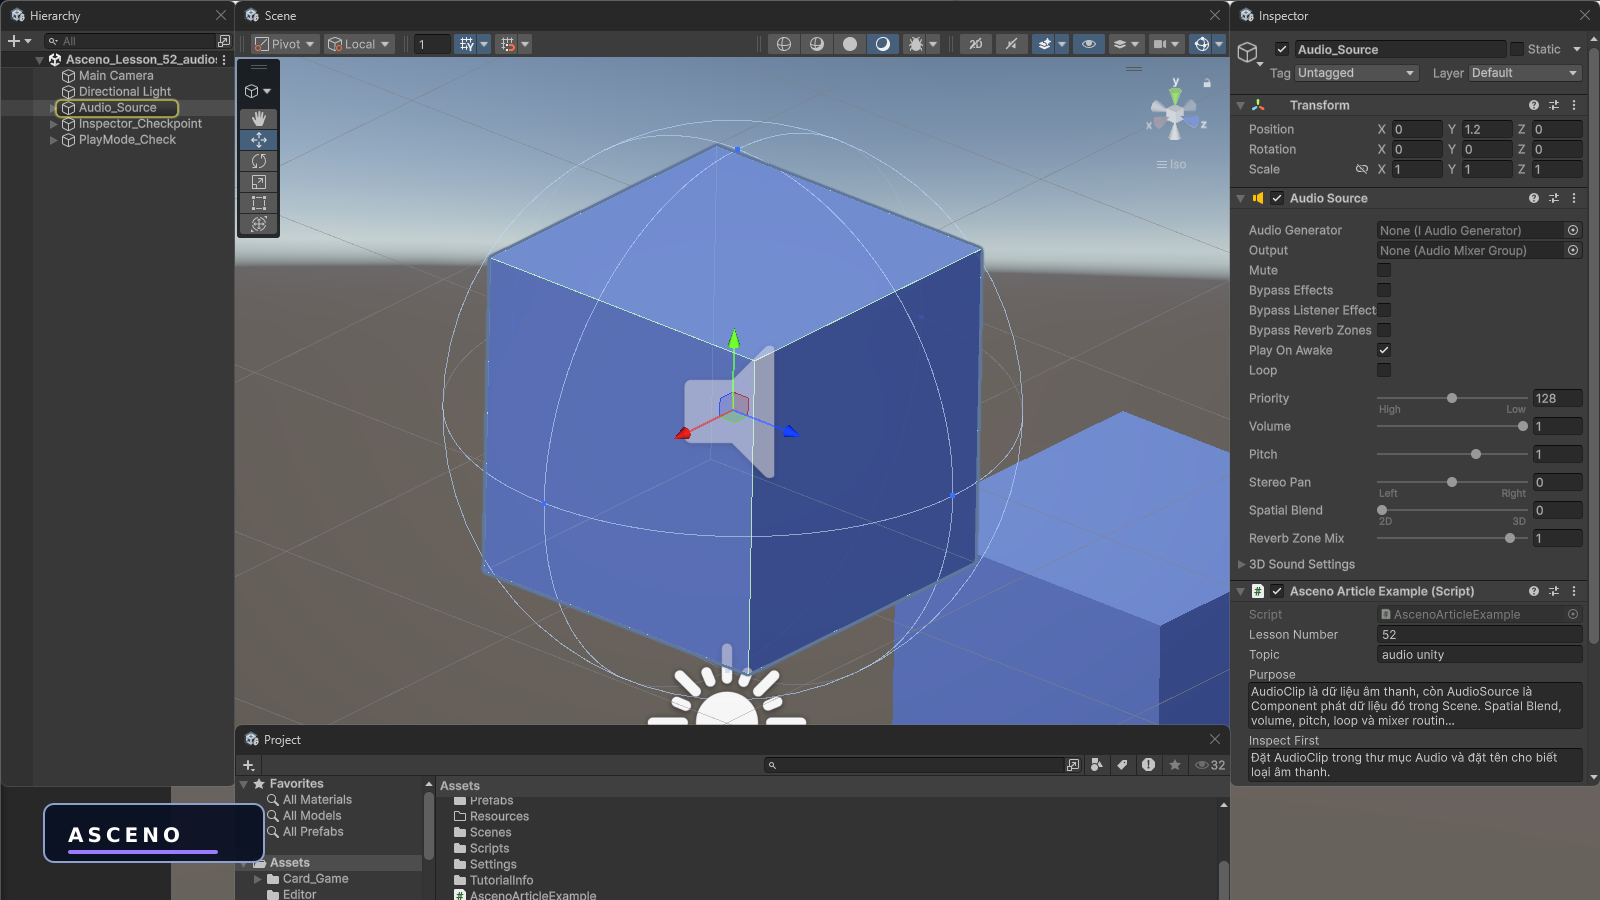Click the scene orientation gizmo
The image size is (1600, 900).
pyautogui.click(x=1176, y=112)
